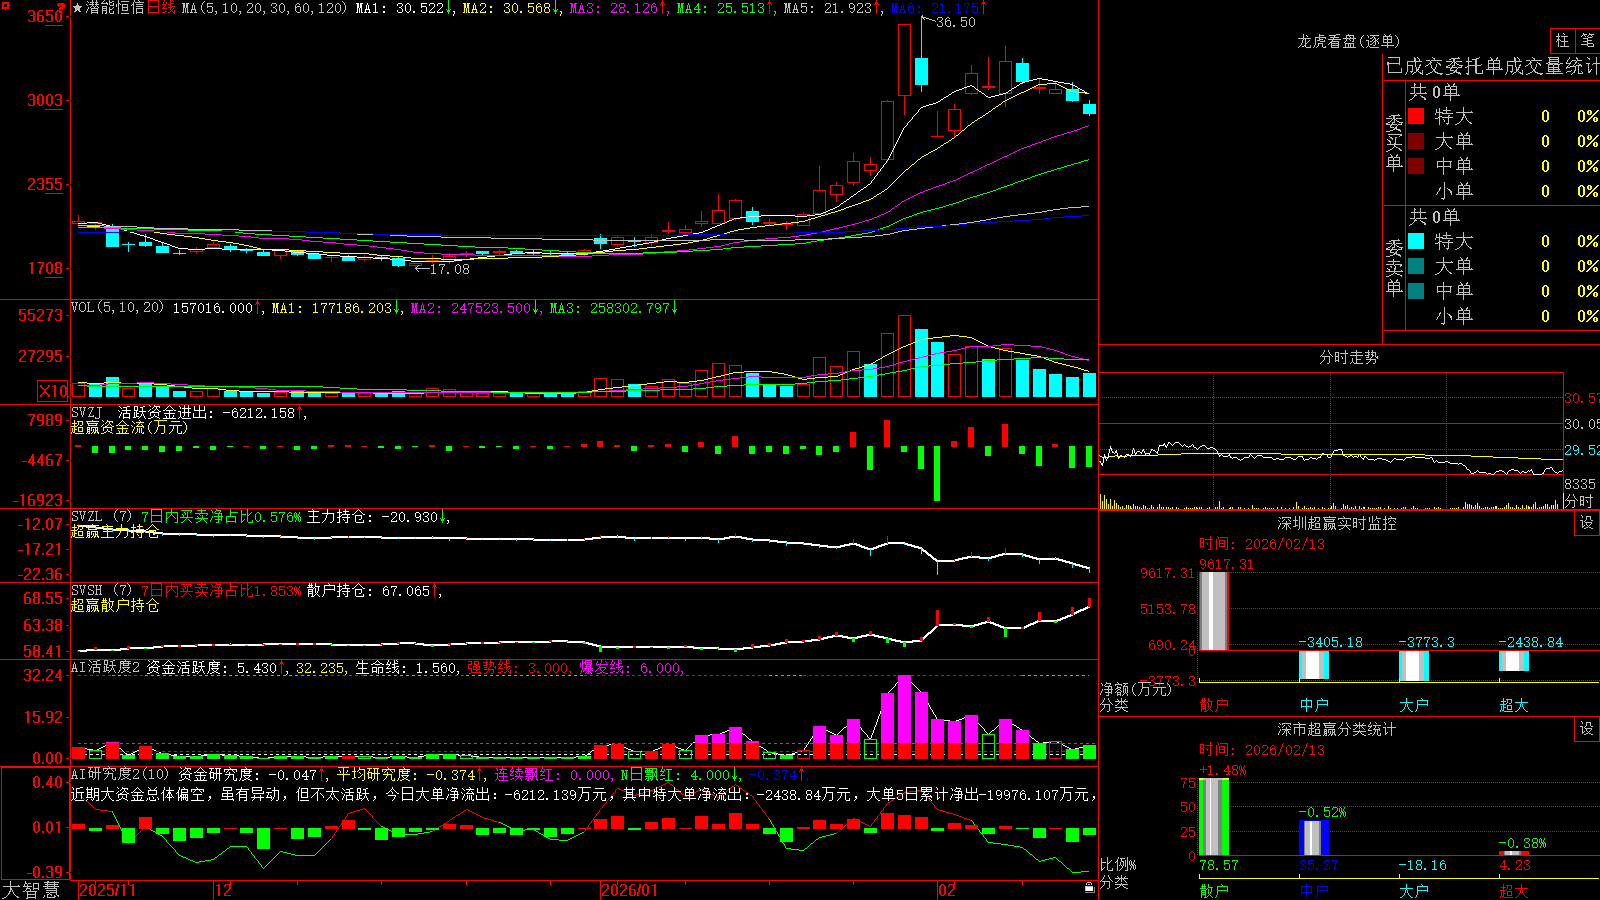The height and width of the screenshot is (900, 1600).
Task: Click the 龙虎看盘(逐单) panel title
Action: tap(1348, 41)
